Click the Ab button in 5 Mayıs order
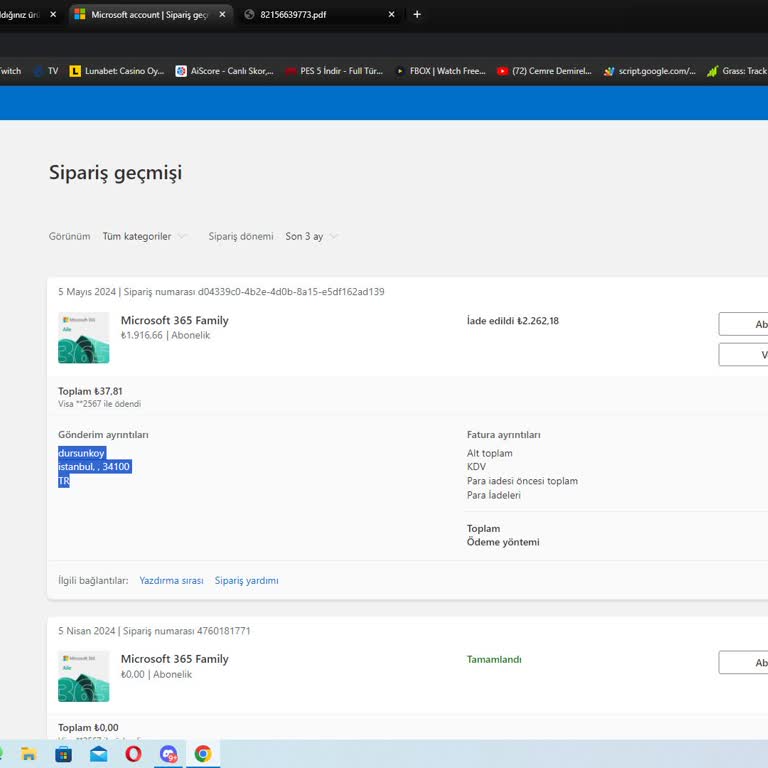 point(743,324)
